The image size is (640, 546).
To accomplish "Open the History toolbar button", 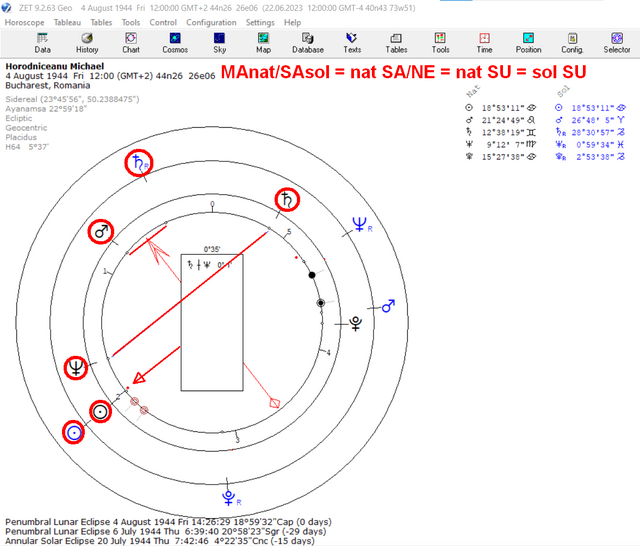I will tap(87, 43).
